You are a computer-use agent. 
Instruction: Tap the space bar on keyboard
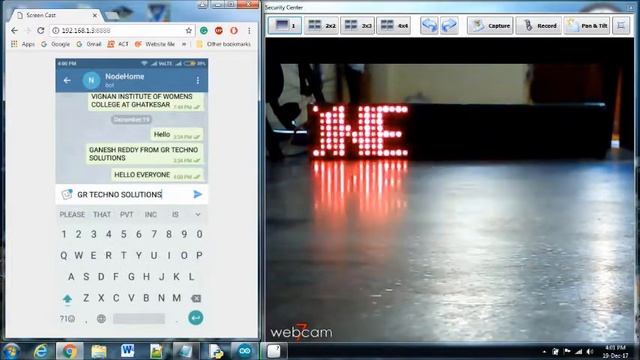[139, 319]
